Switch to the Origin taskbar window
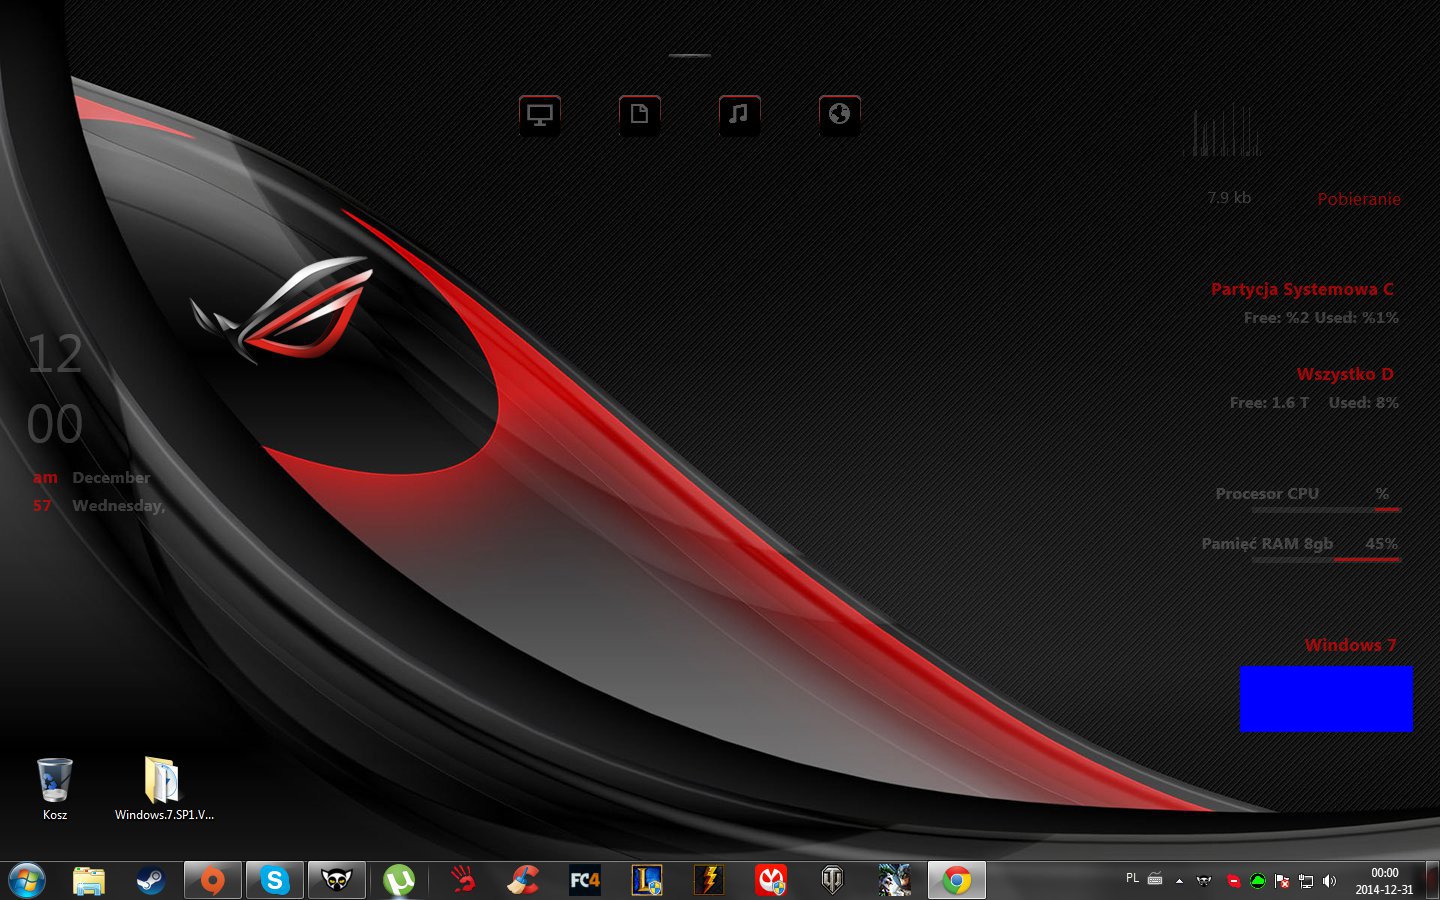 pyautogui.click(x=212, y=881)
